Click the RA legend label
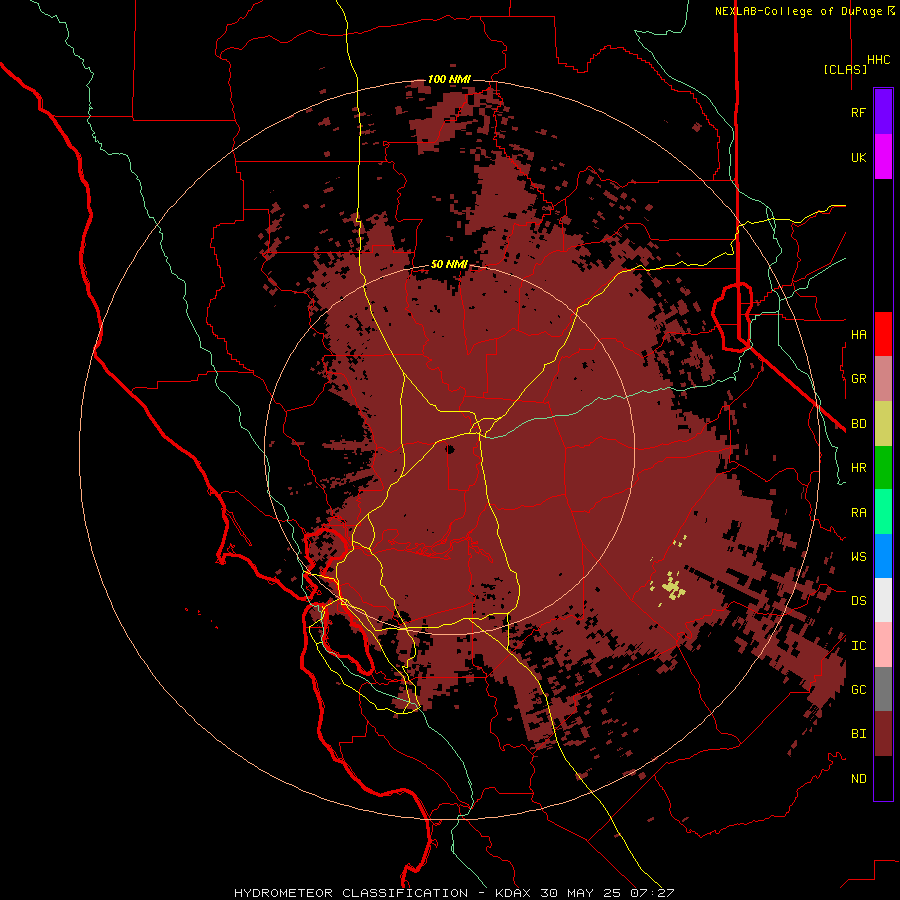 click(x=859, y=512)
